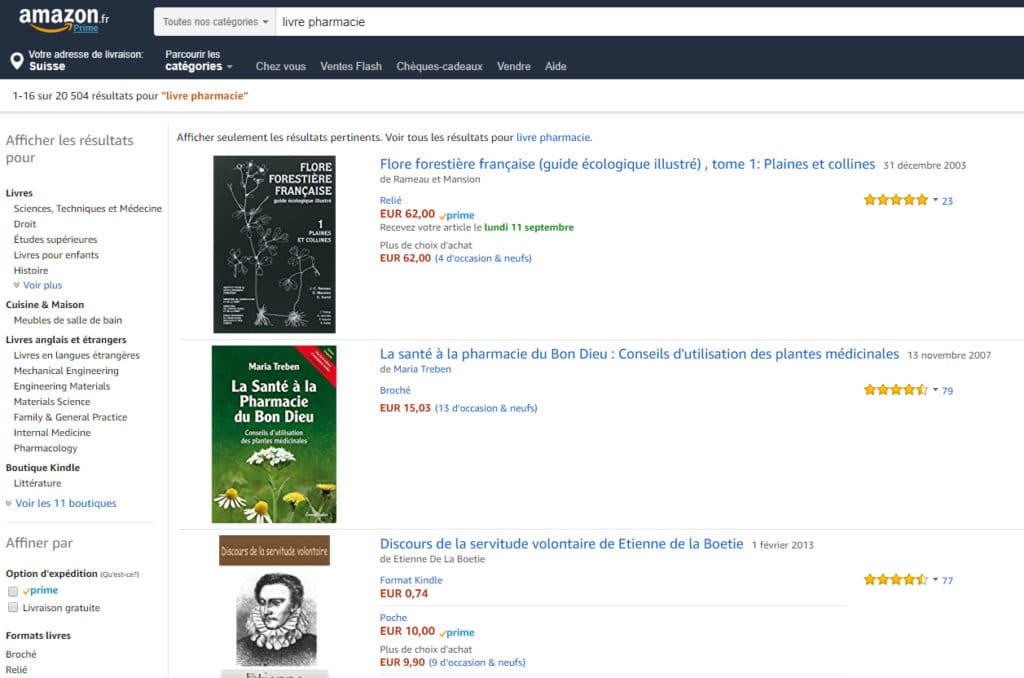View 4 d'occasion & neufs offers

(x=483, y=259)
